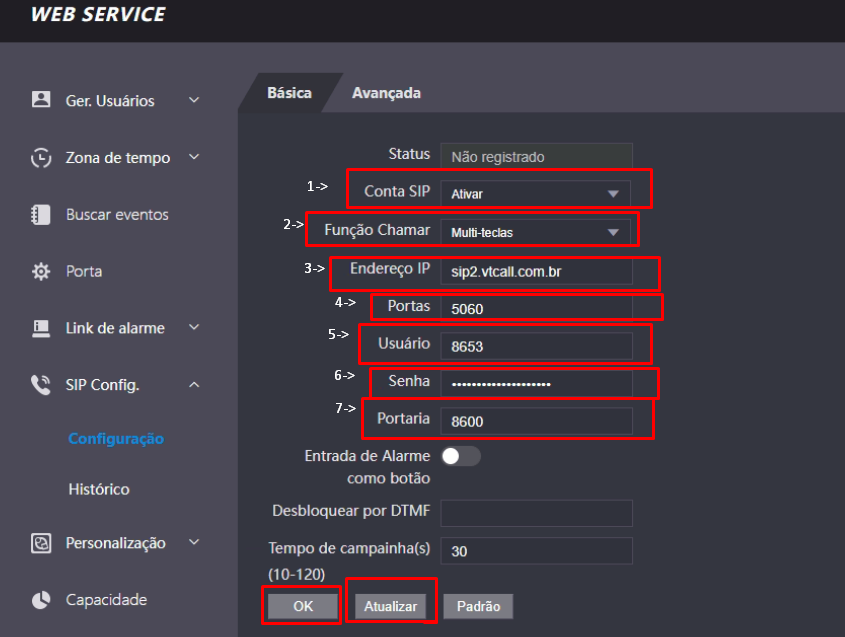Click the Link de alarme icon
This screenshot has width=845, height=637.
[x=41, y=328]
